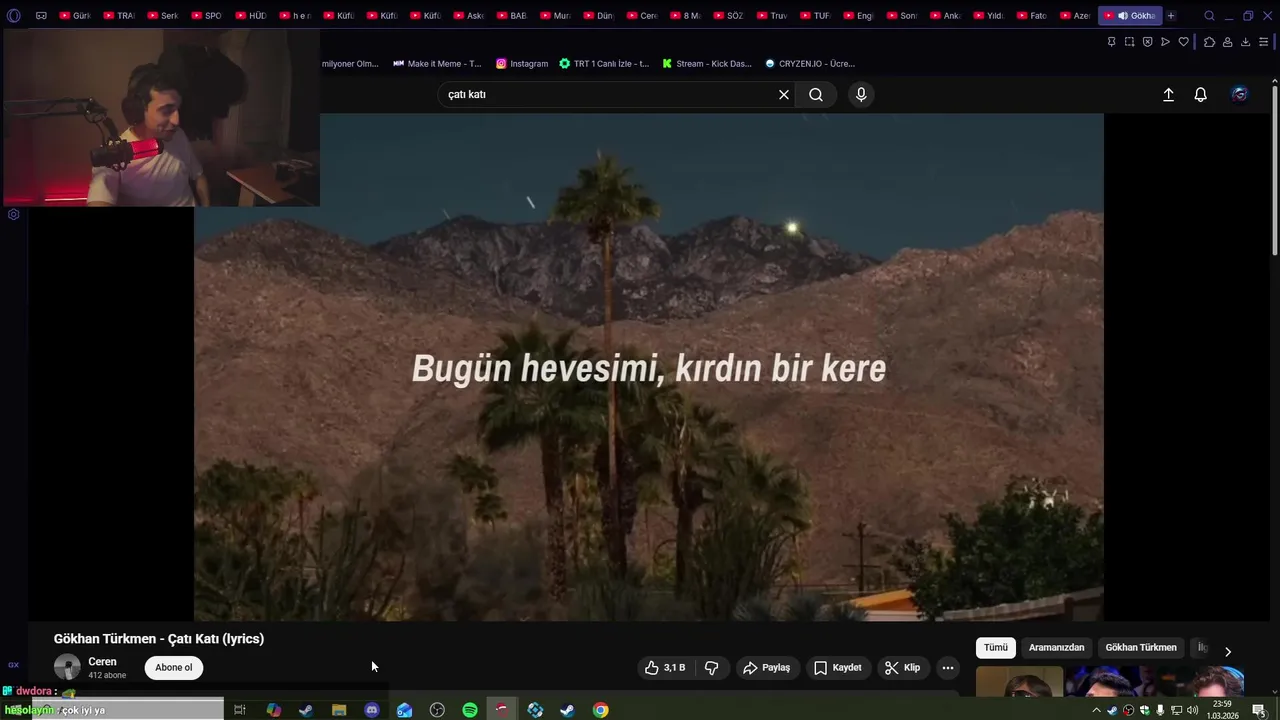The height and width of the screenshot is (720, 1280).
Task: Open Opera downloads icon
Action: (x=1245, y=42)
